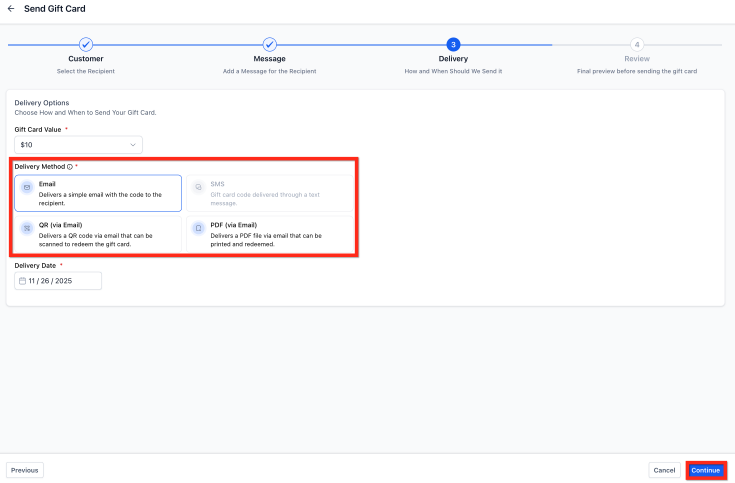Open the Gift Card Value dropdown

78,145
